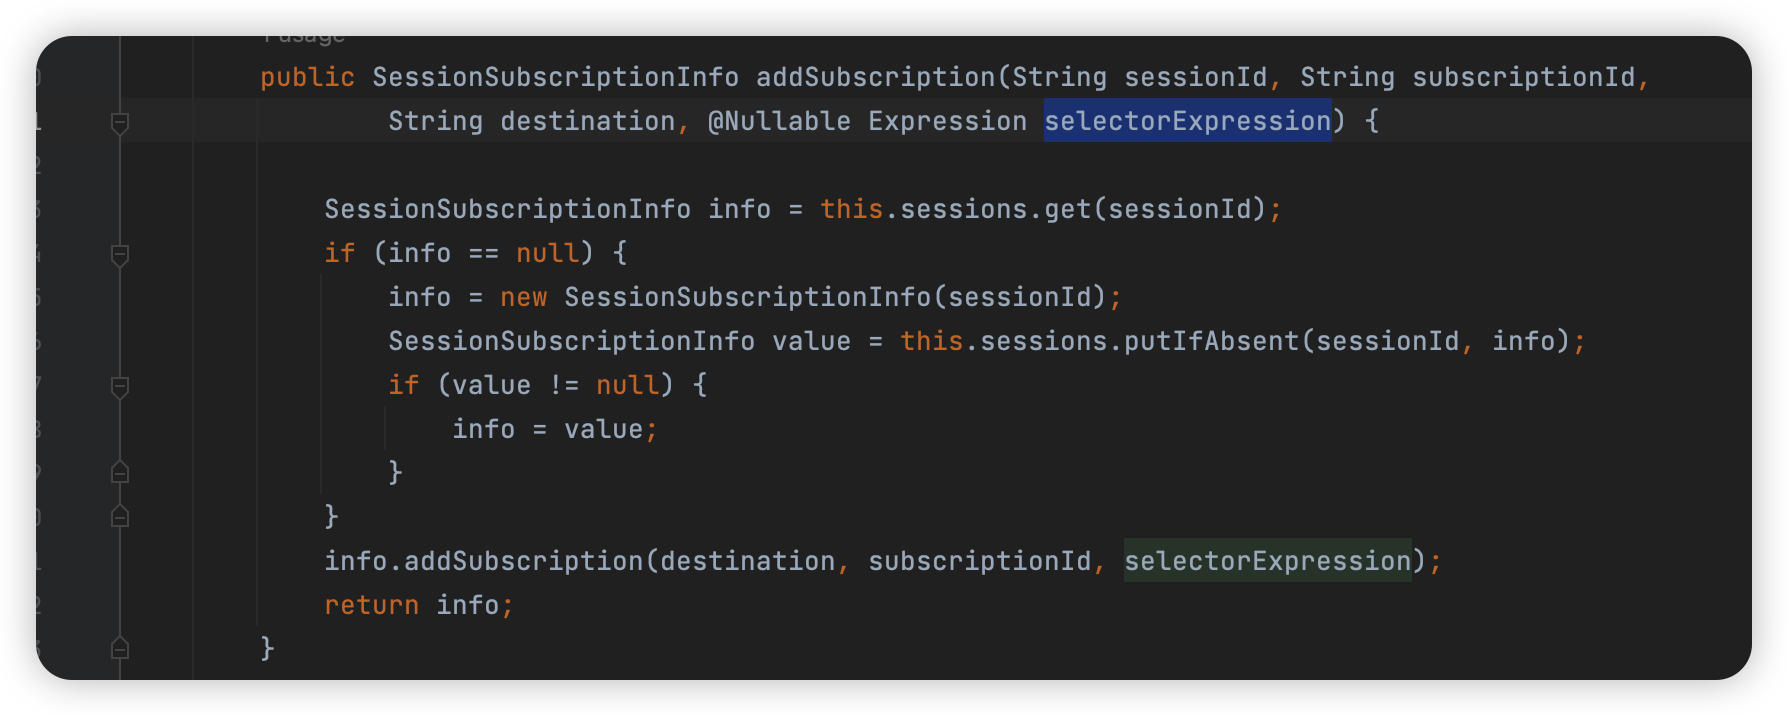Click the @Nullable annotation

pyautogui.click(x=779, y=121)
